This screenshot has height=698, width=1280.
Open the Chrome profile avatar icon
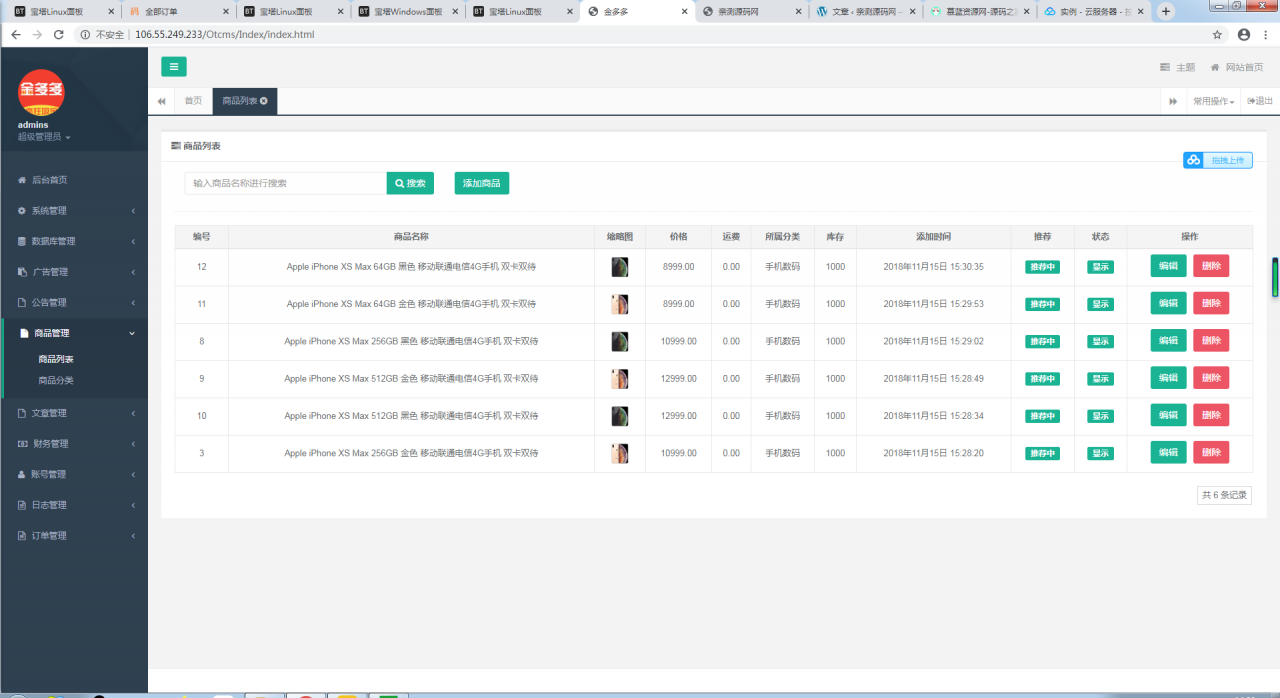(1244, 34)
